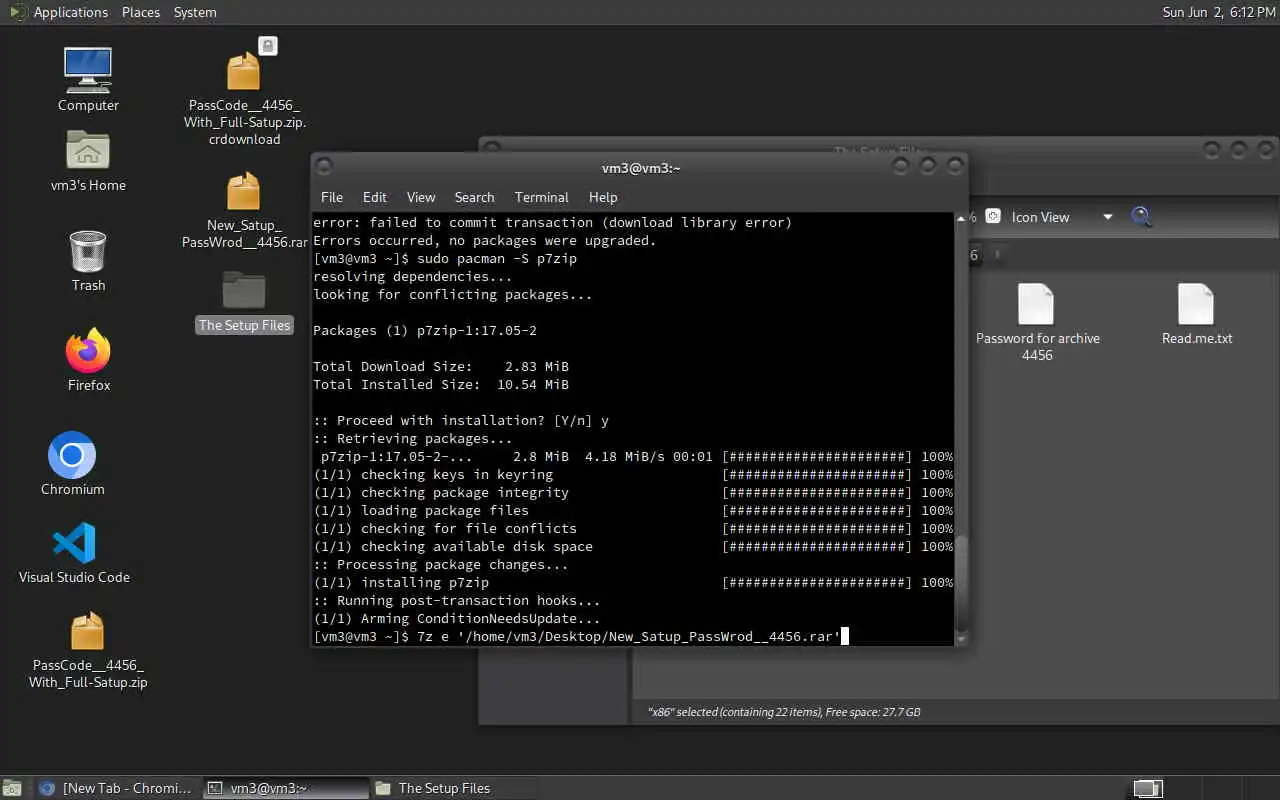Image resolution: width=1280 pixels, height=800 pixels.
Task: Click the search magnifier in file manager
Action: pyautogui.click(x=1142, y=216)
